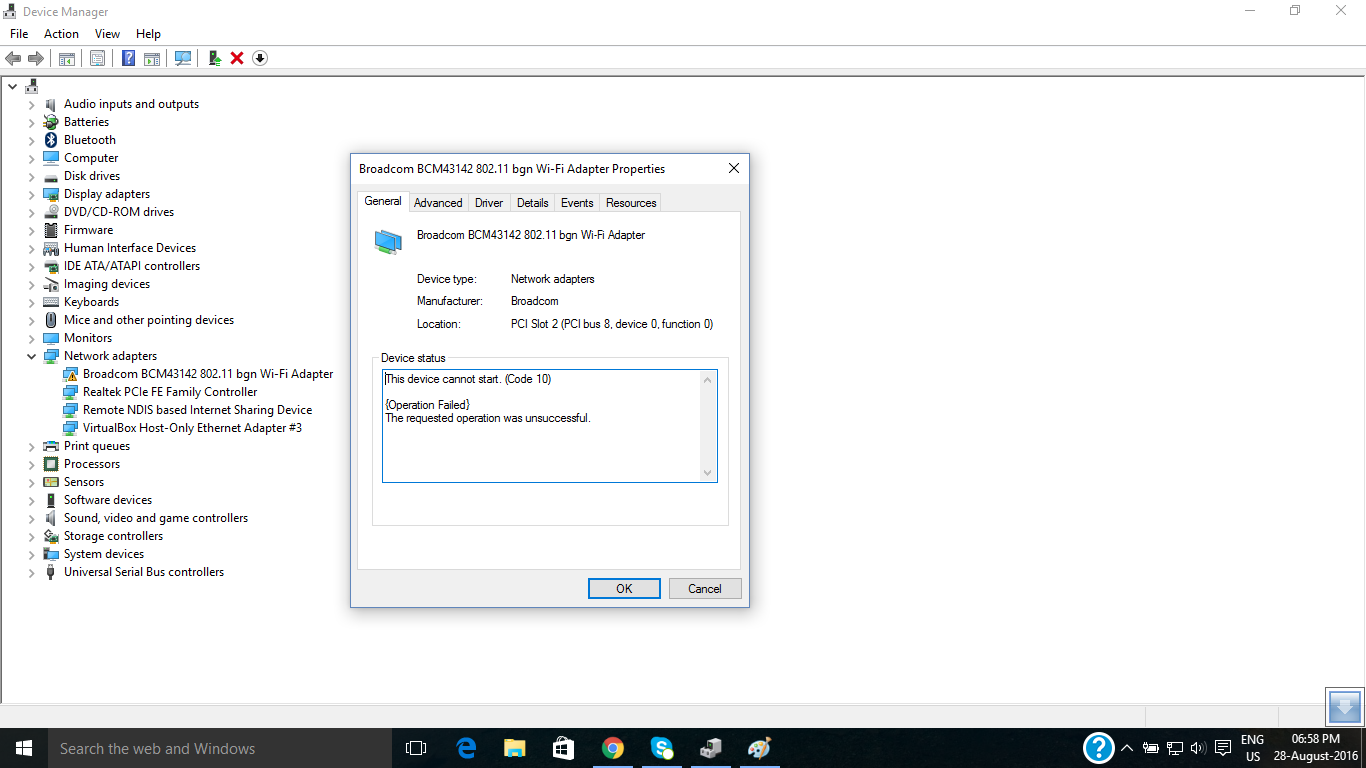
Task: Open the File menu
Action: (x=19, y=34)
